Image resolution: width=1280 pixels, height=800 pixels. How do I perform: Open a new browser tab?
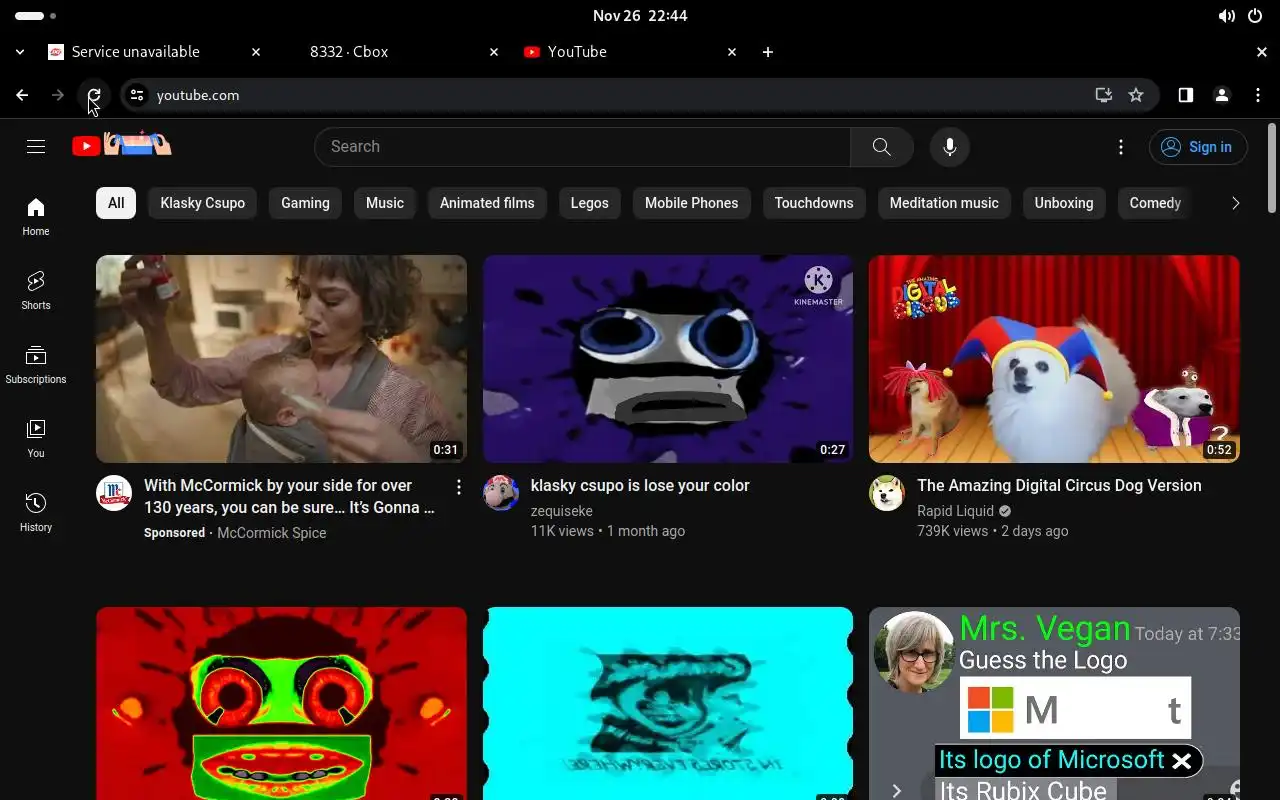click(x=767, y=52)
